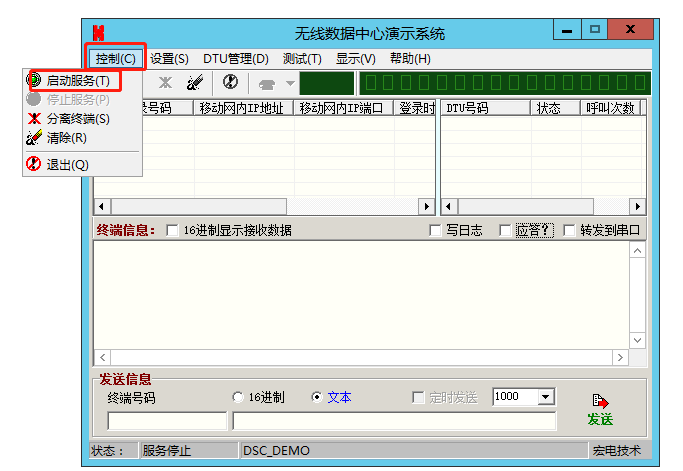Open the 控制(C) menu
Screen dimensions: 683x471
pyautogui.click(x=115, y=58)
